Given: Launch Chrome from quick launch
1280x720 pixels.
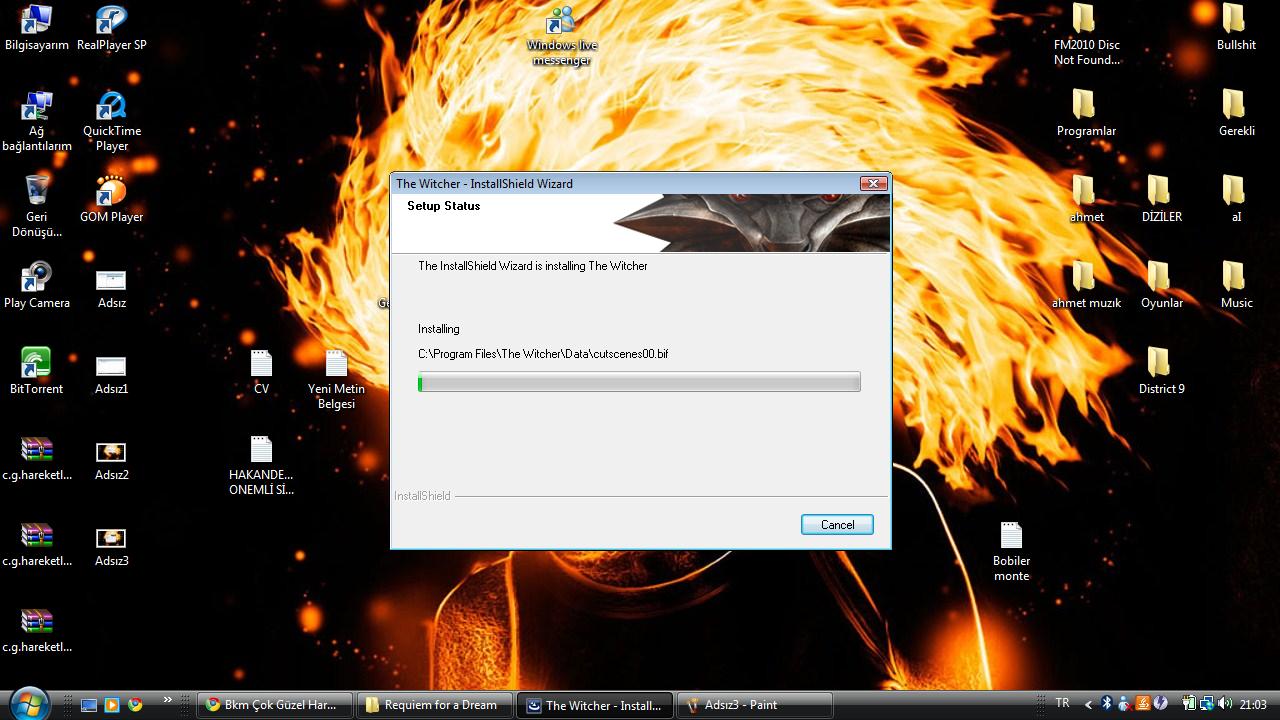Looking at the screenshot, I should click(x=135, y=705).
